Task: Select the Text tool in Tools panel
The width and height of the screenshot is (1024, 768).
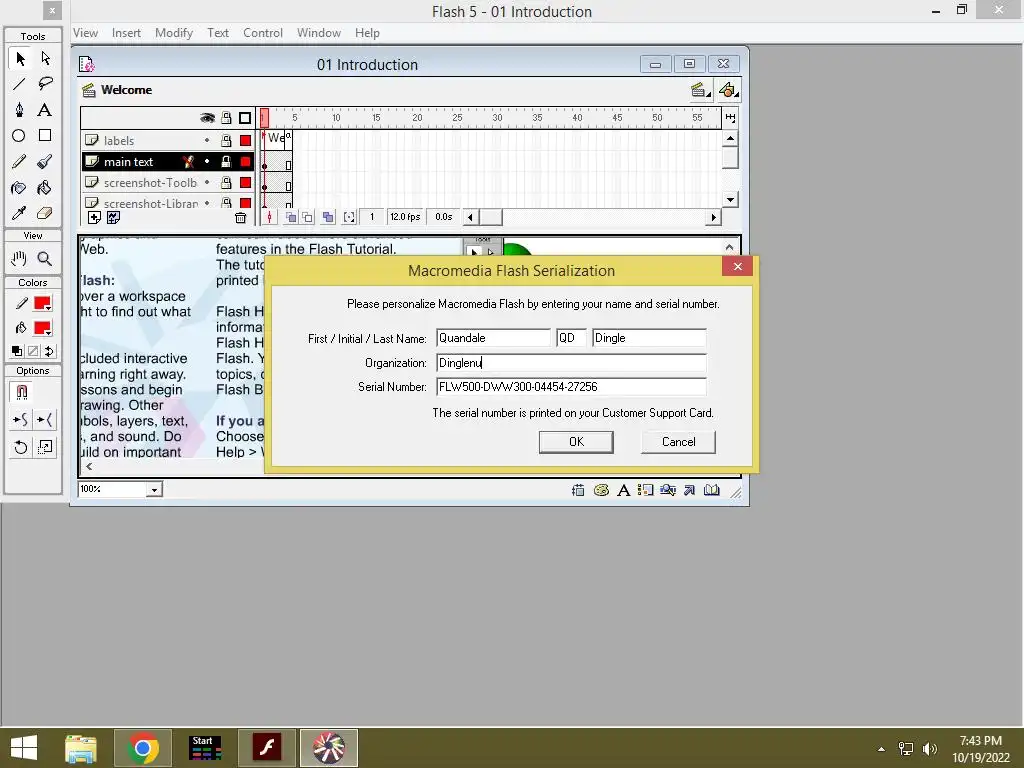Action: [x=45, y=110]
